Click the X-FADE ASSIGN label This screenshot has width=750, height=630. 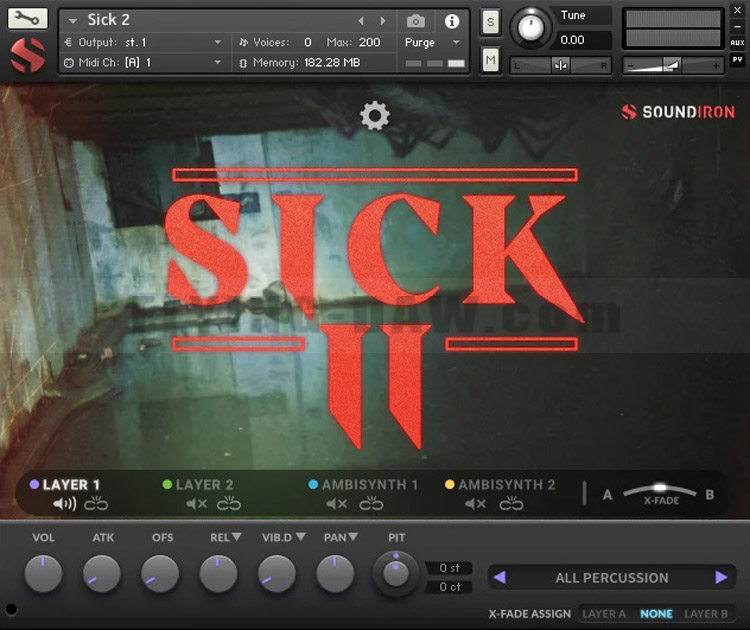click(529, 614)
